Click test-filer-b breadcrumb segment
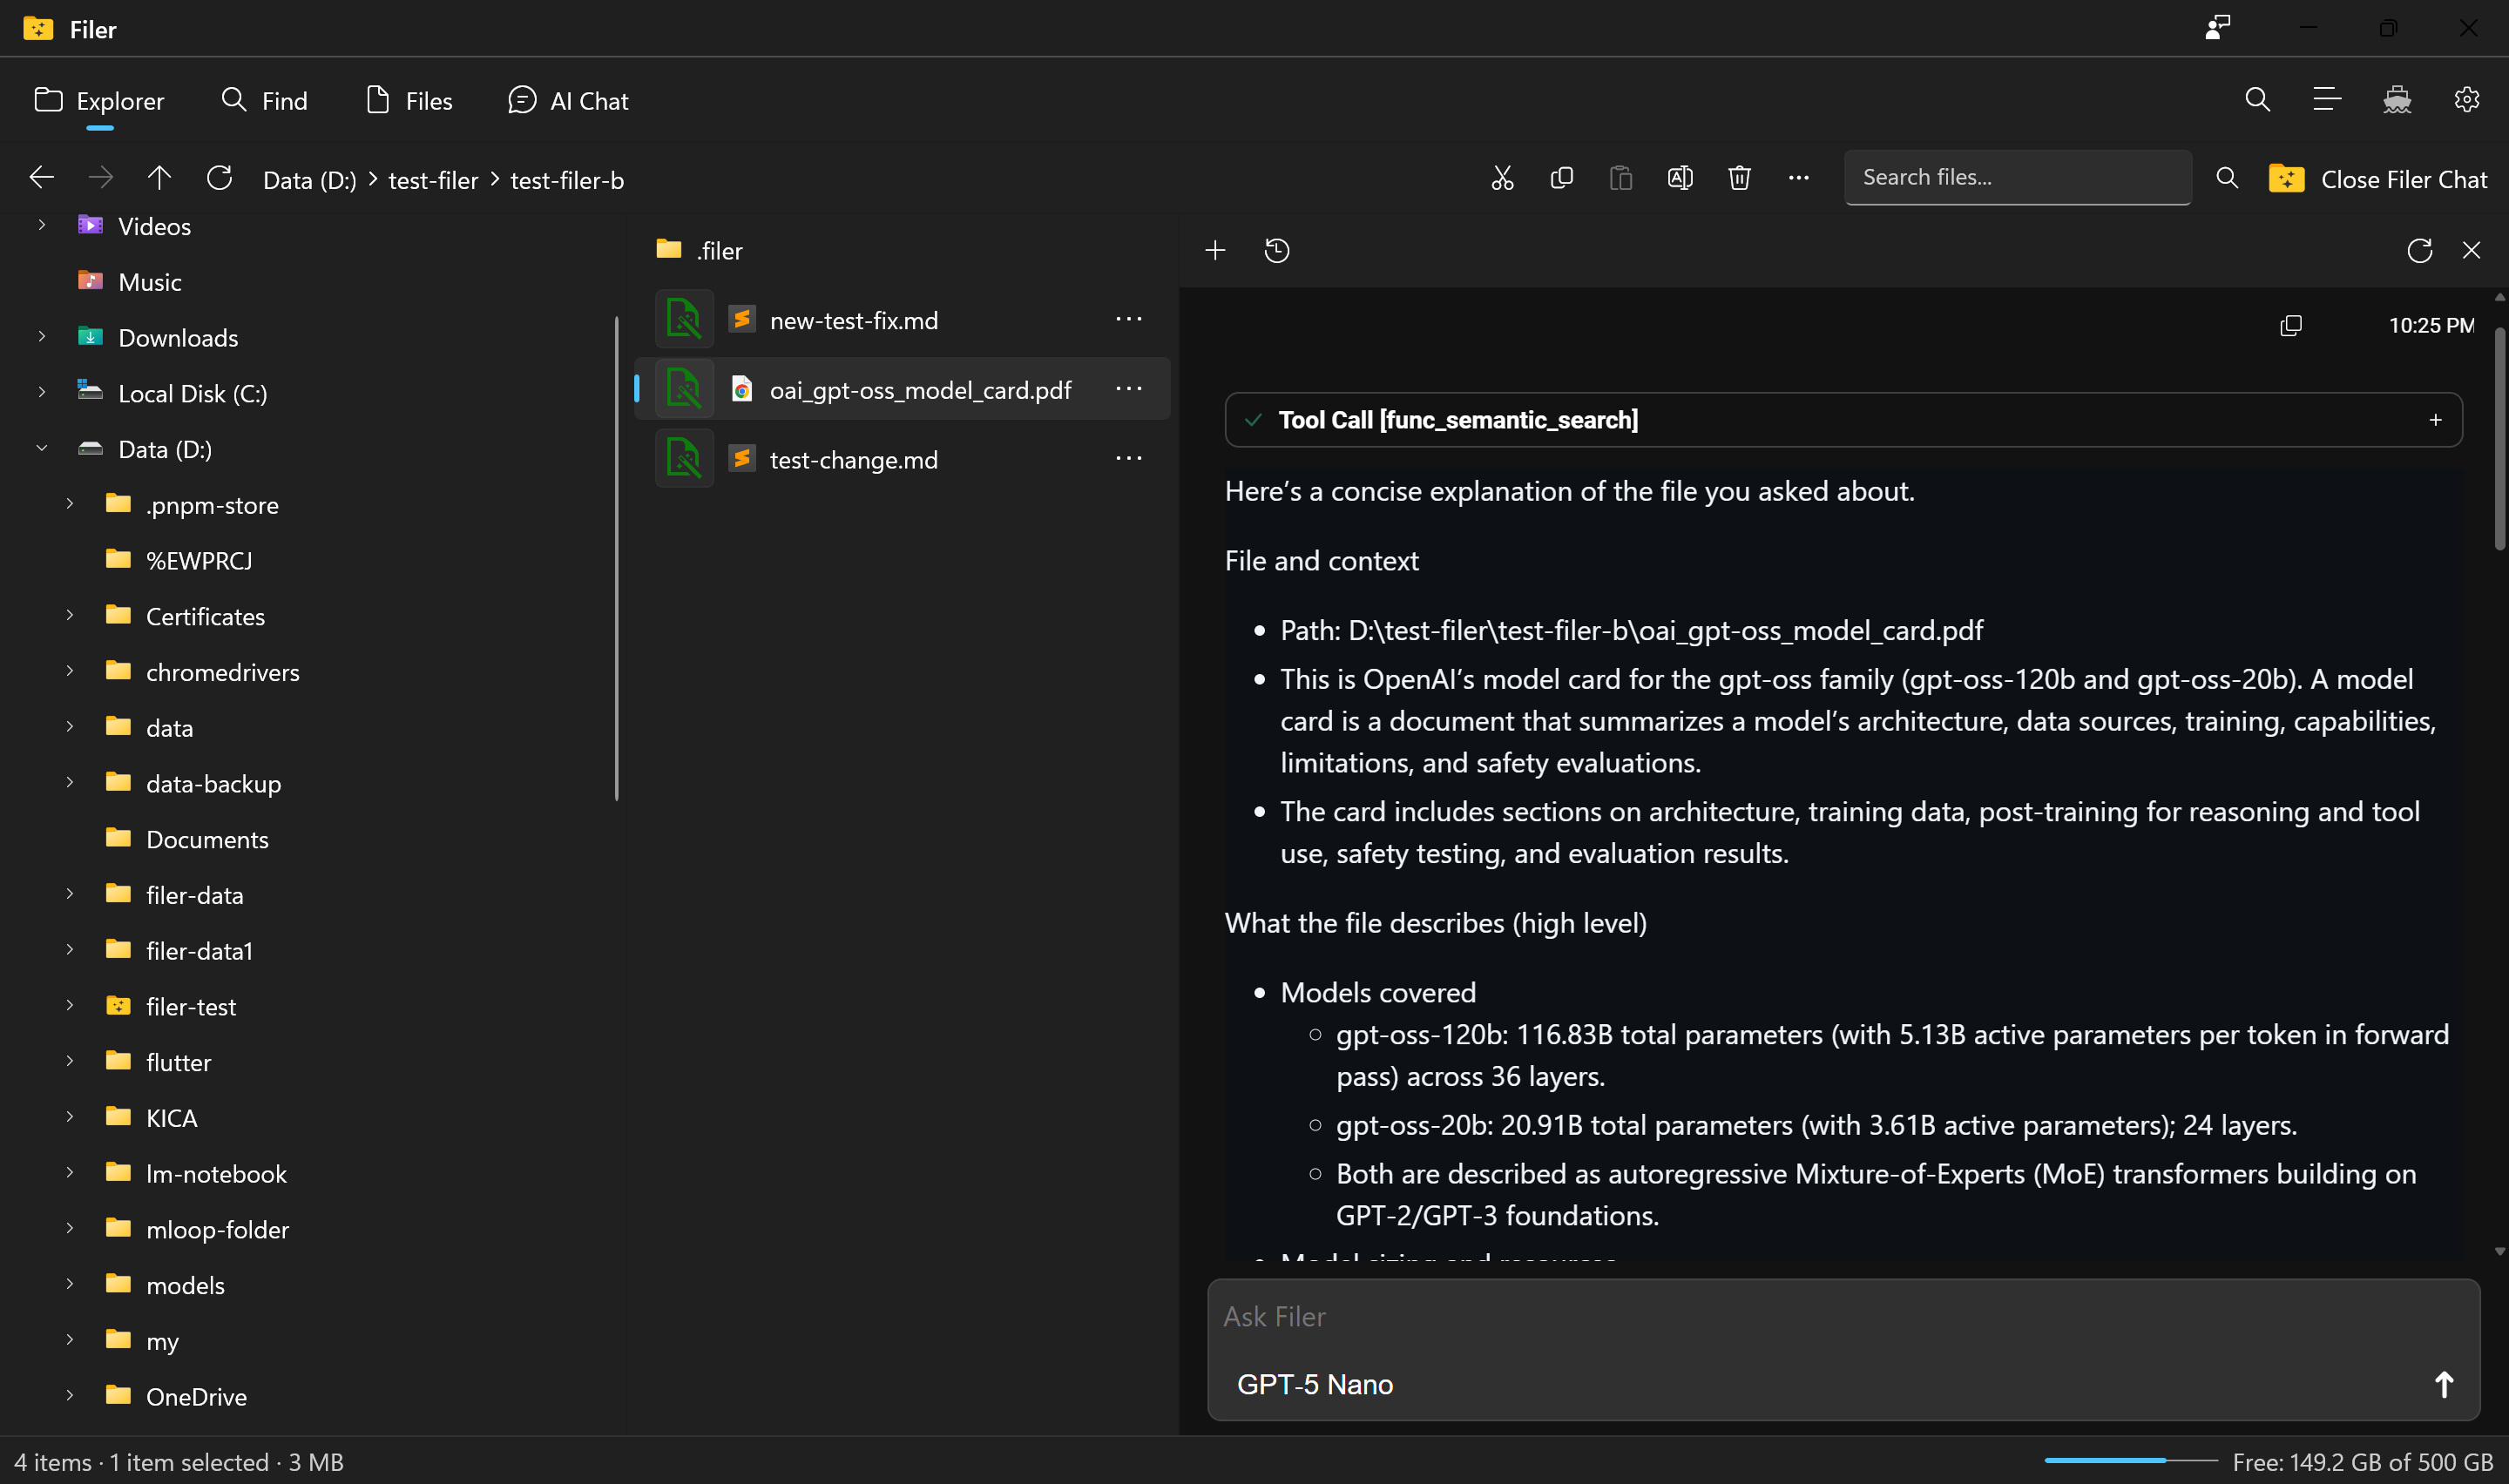 567,180
